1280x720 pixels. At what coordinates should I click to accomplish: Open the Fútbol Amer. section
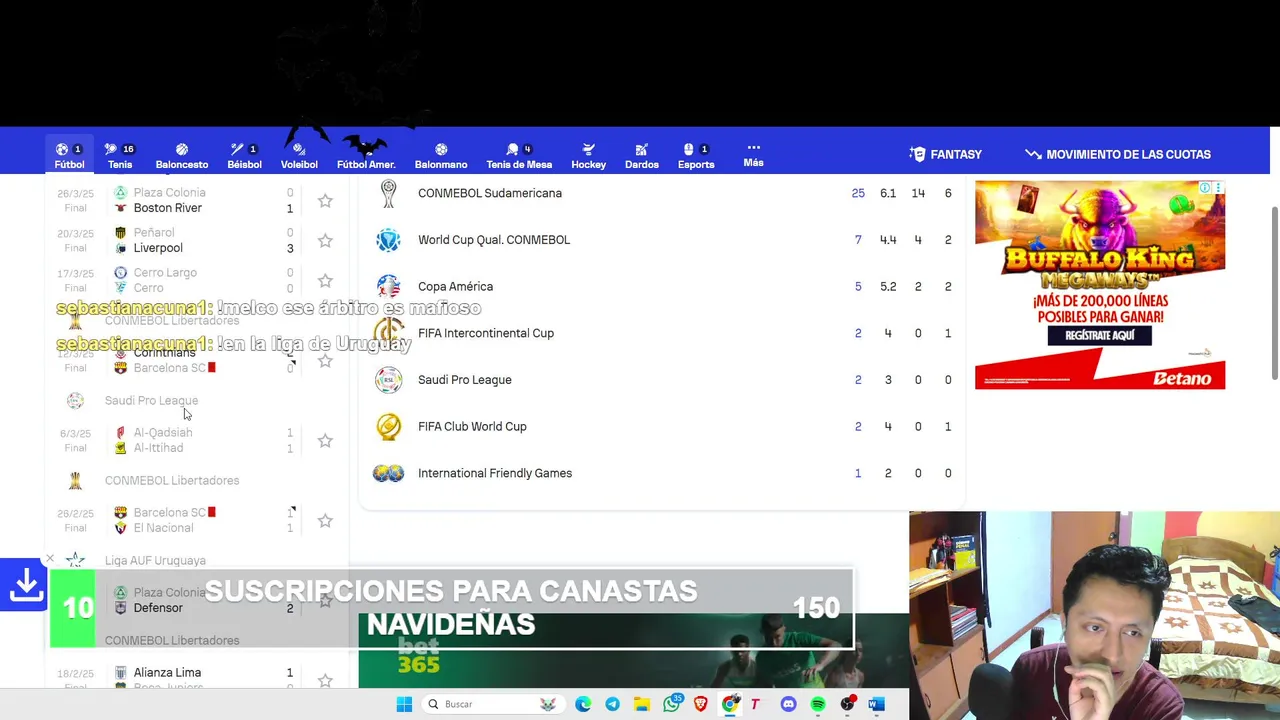(x=366, y=155)
